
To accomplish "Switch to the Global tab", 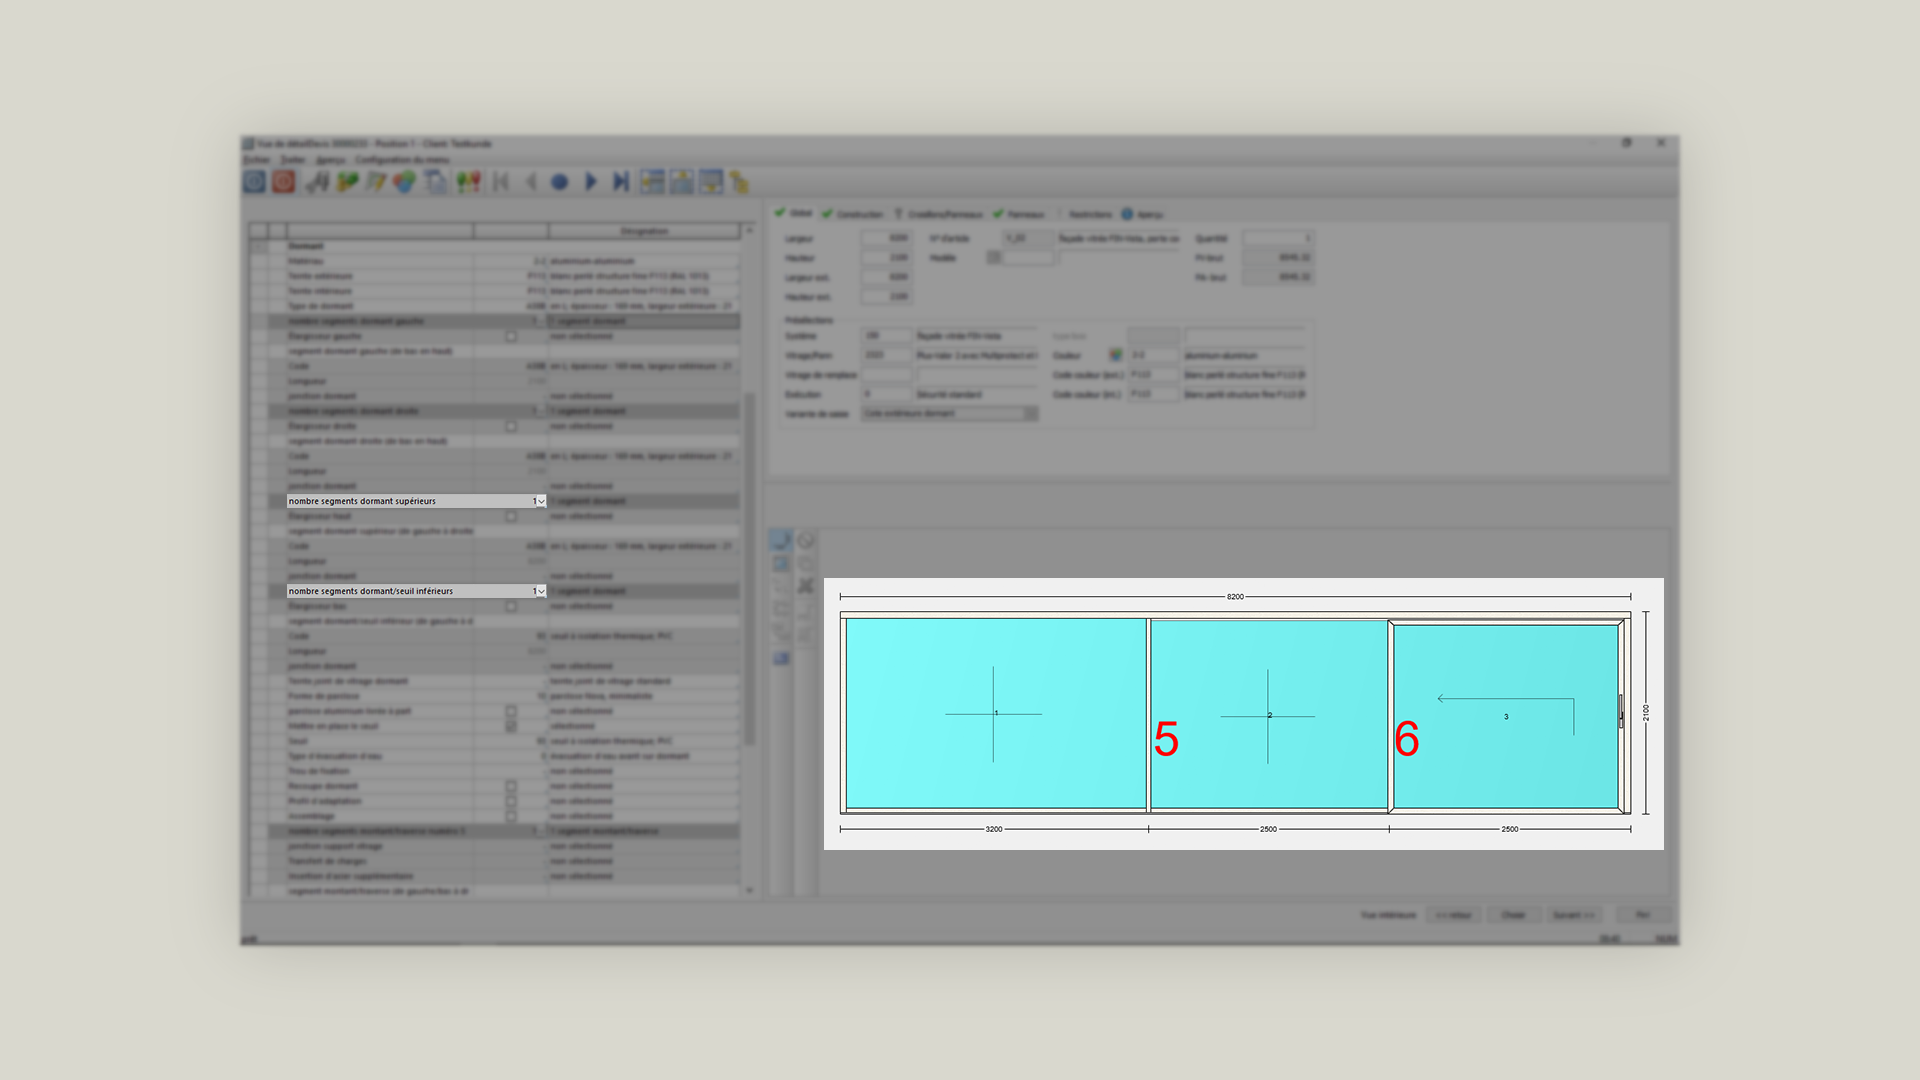I will pos(795,213).
